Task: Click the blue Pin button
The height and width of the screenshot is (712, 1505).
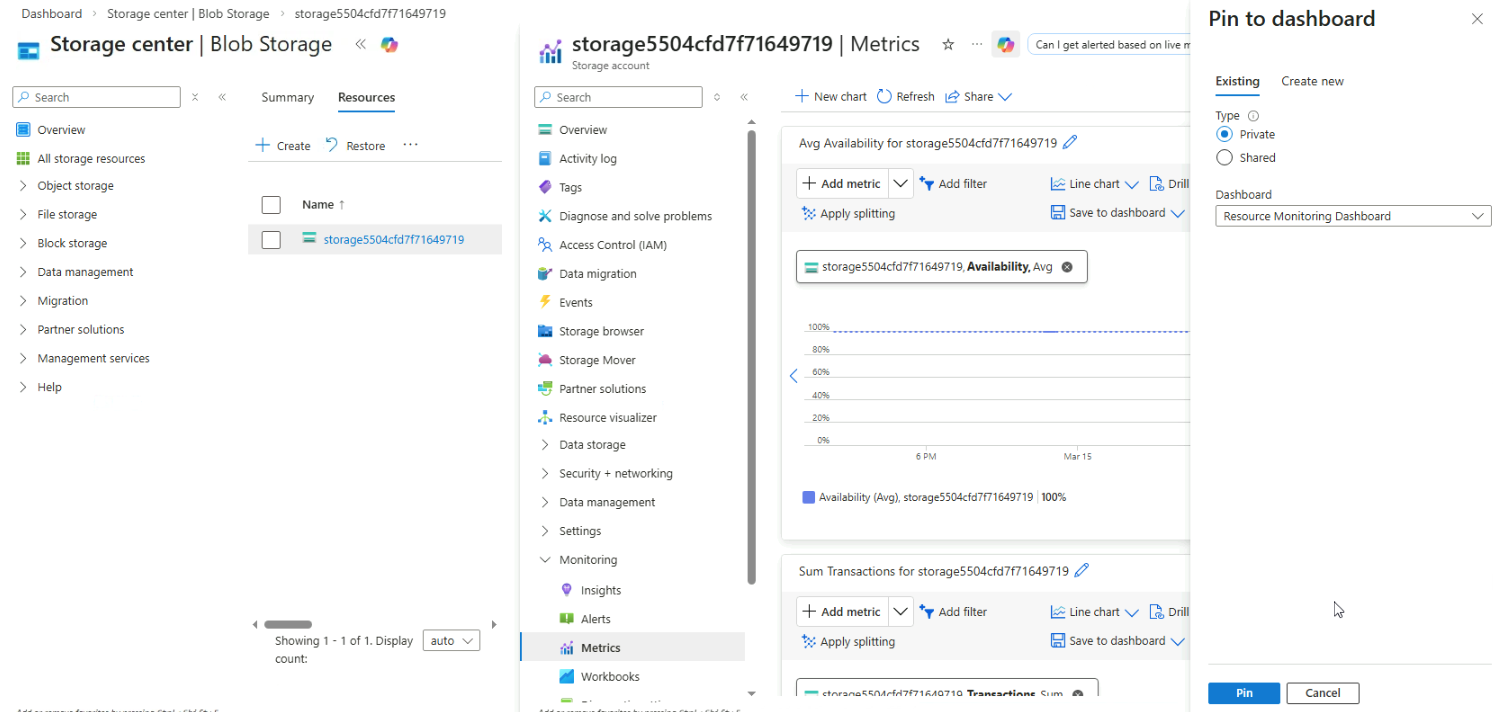Action: click(x=1243, y=693)
